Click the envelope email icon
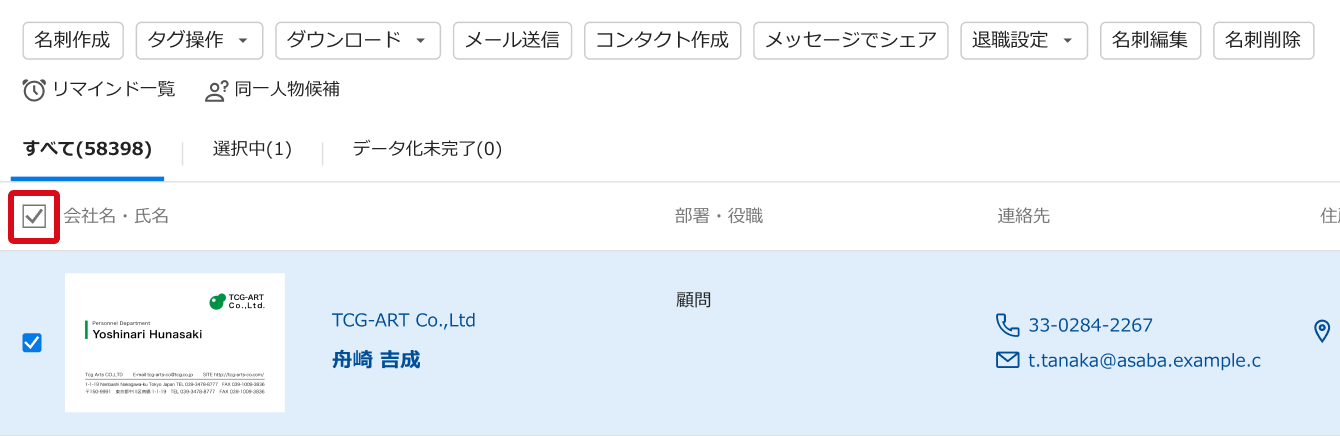Viewport: 1340px width, 436px height. coord(1008,360)
